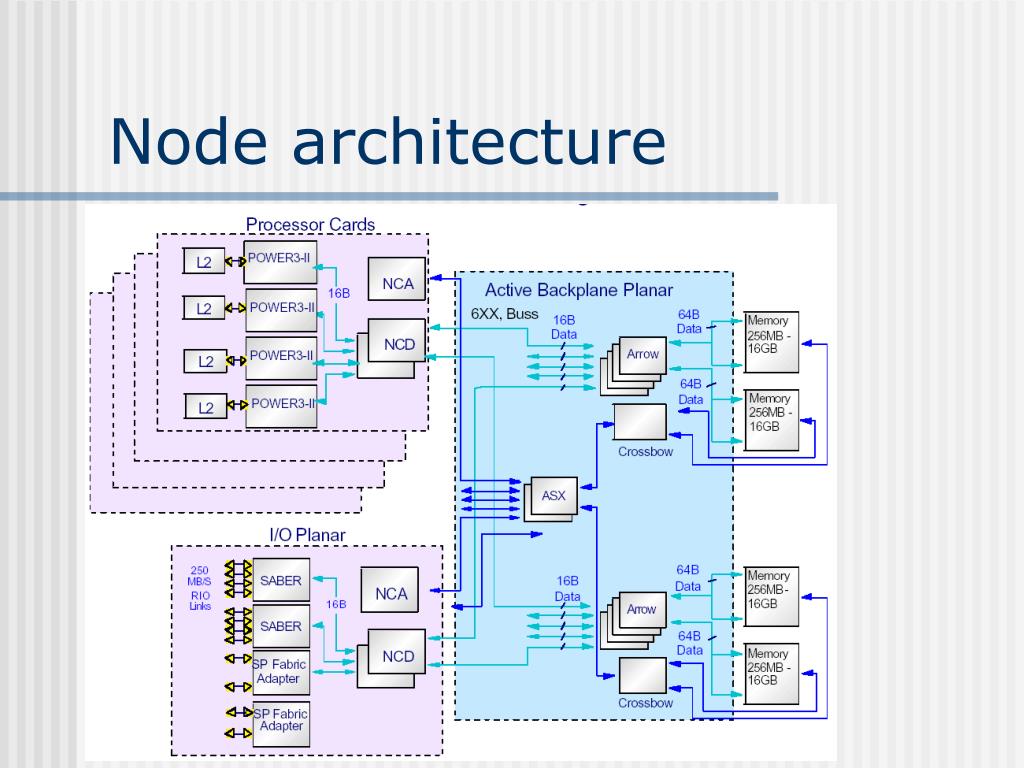Click the bottommost POWER3-II processor box

(281, 406)
